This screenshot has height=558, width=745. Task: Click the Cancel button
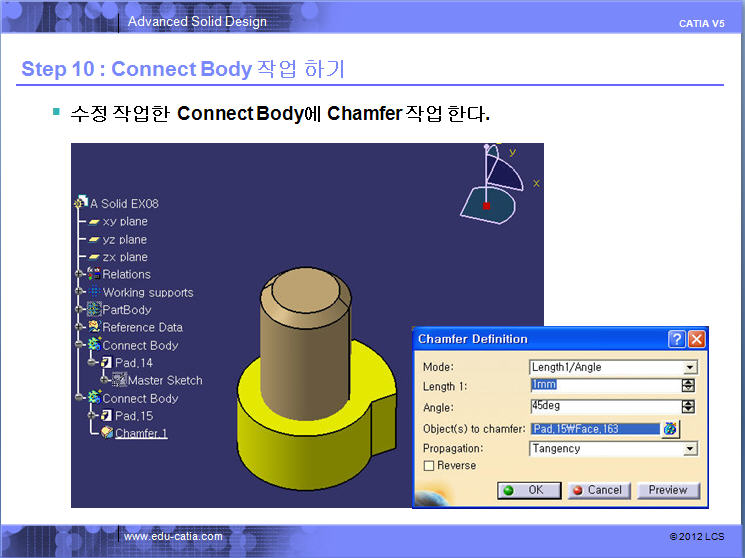(x=596, y=490)
